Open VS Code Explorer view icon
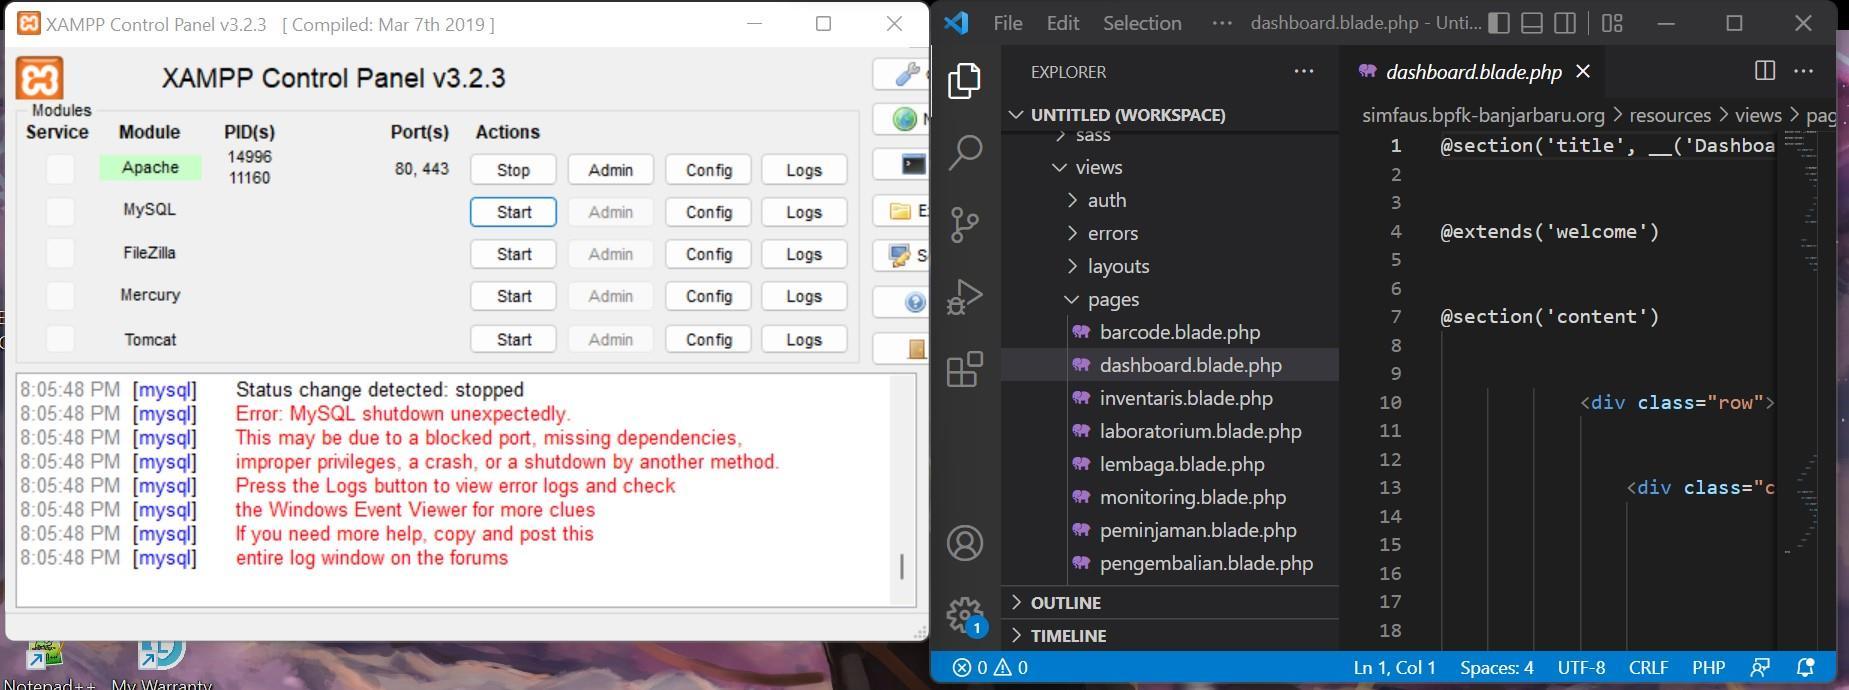This screenshot has width=1849, height=690. 964,81
